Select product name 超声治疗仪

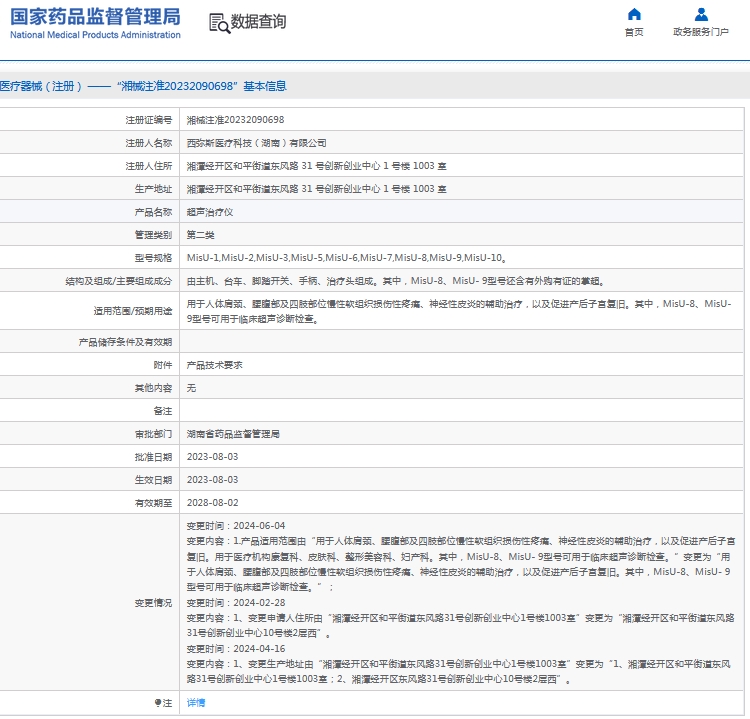[210, 212]
